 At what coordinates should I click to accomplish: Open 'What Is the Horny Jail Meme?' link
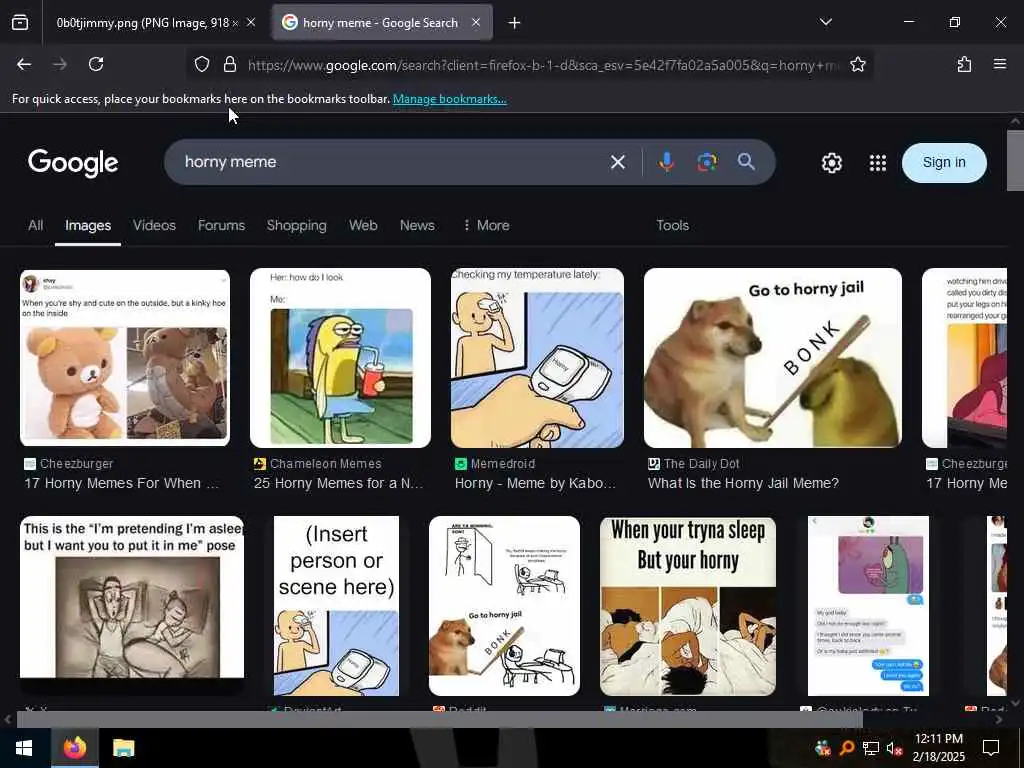[x=743, y=483]
